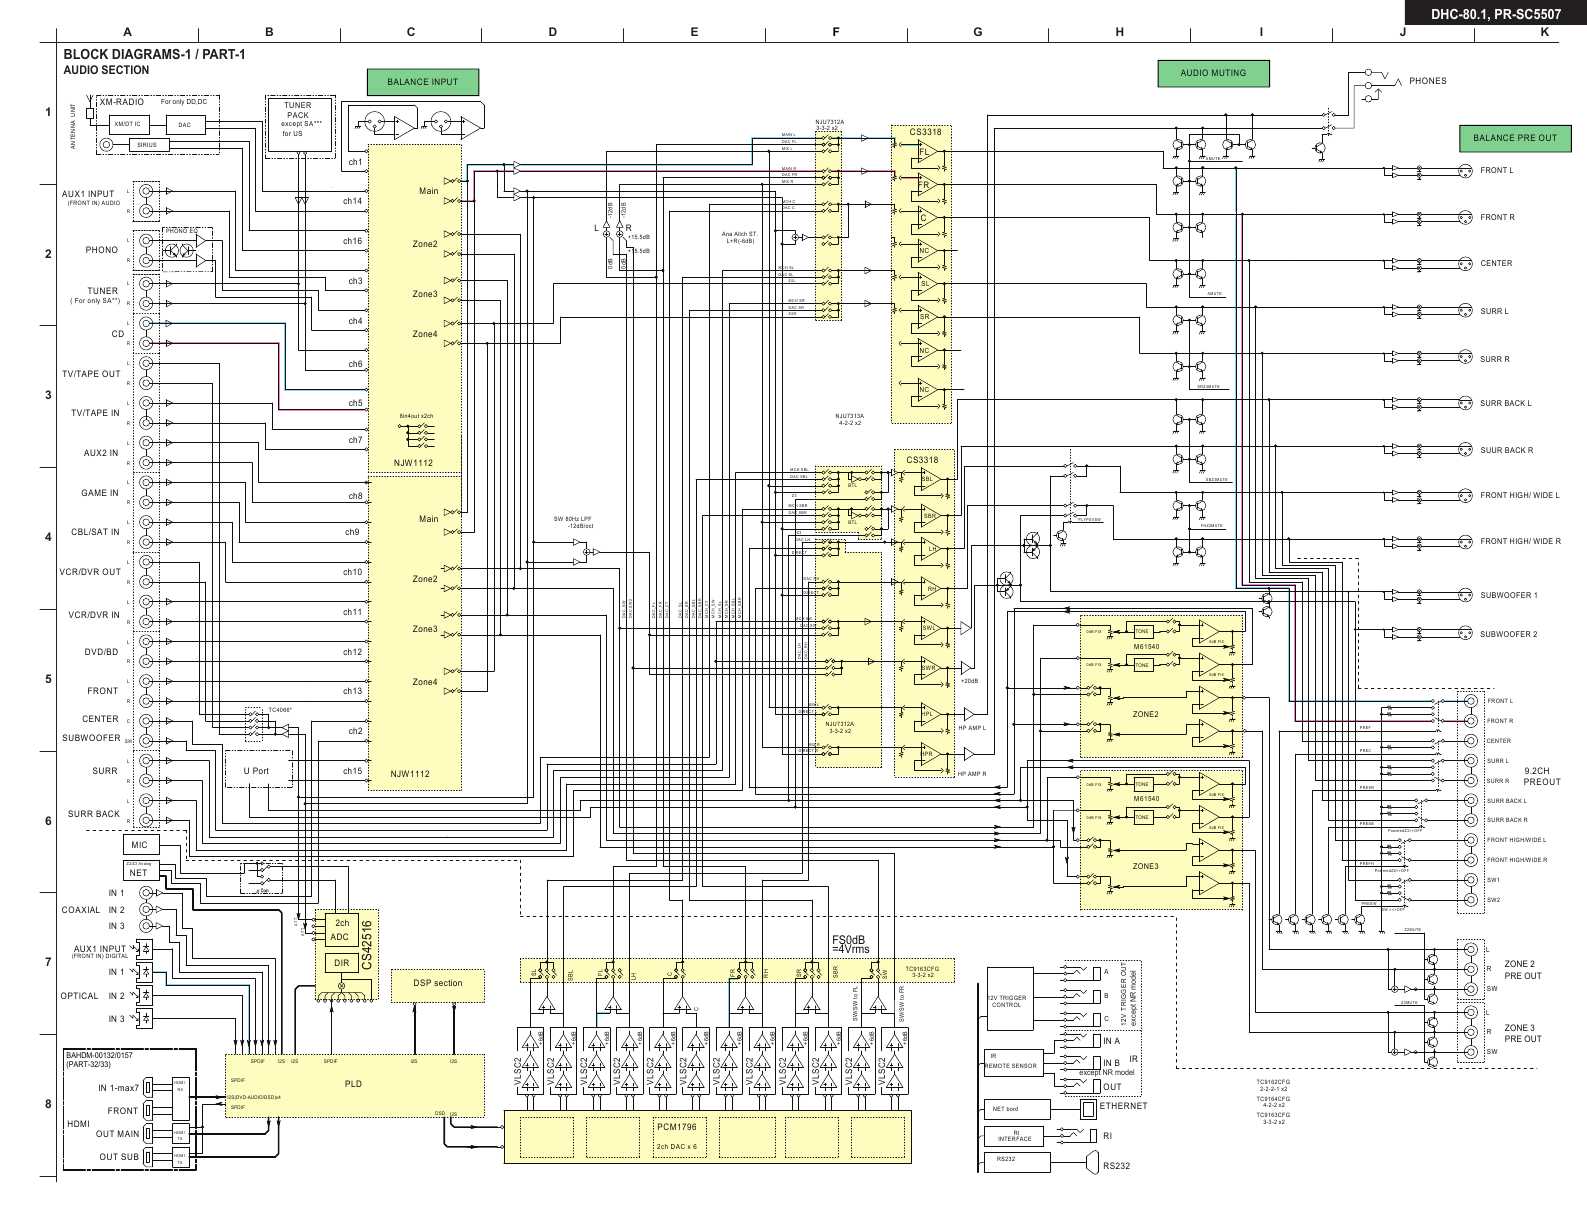1587x1225 pixels.
Task: Click the HP AMP R label
Action: (971, 774)
